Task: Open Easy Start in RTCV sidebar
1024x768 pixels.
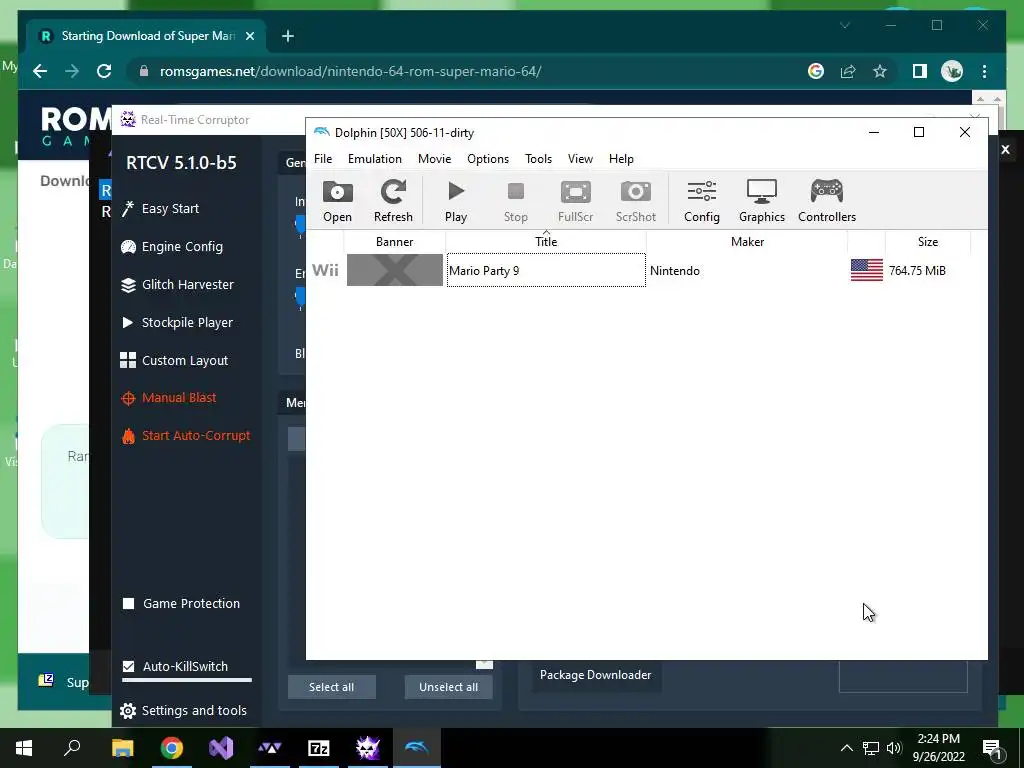Action: [x=160, y=208]
